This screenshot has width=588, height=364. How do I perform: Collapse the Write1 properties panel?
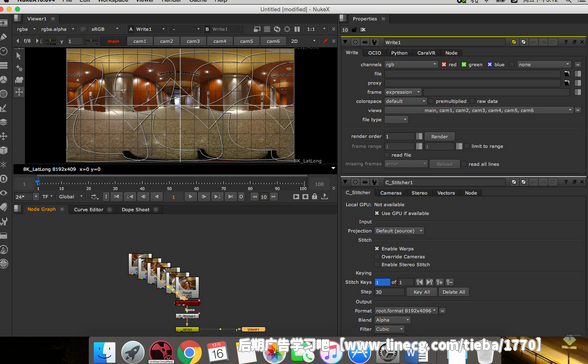coord(345,42)
